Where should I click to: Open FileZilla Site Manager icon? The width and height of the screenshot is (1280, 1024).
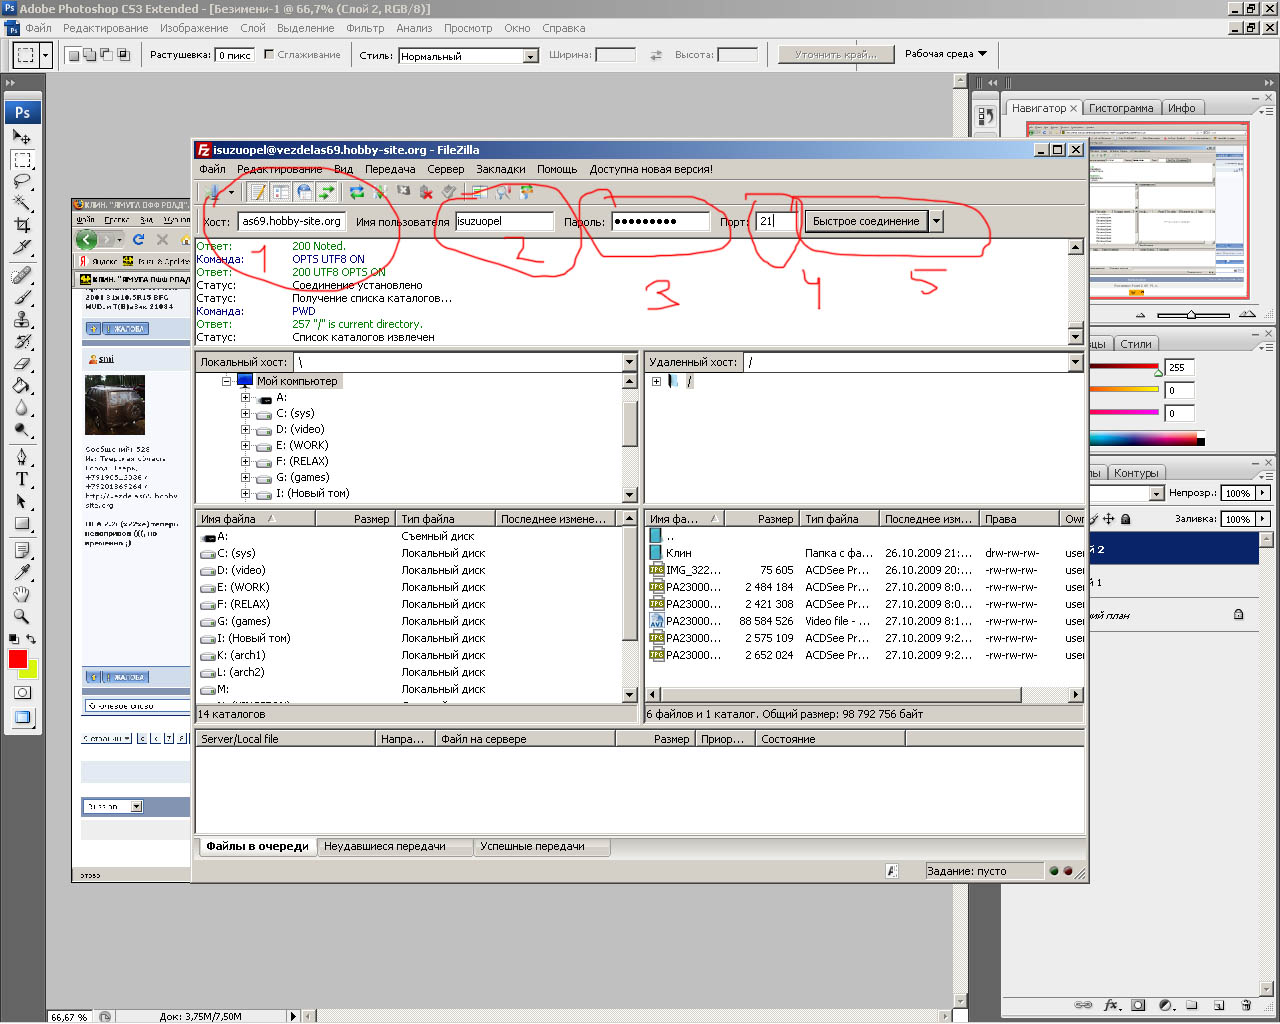coord(213,192)
